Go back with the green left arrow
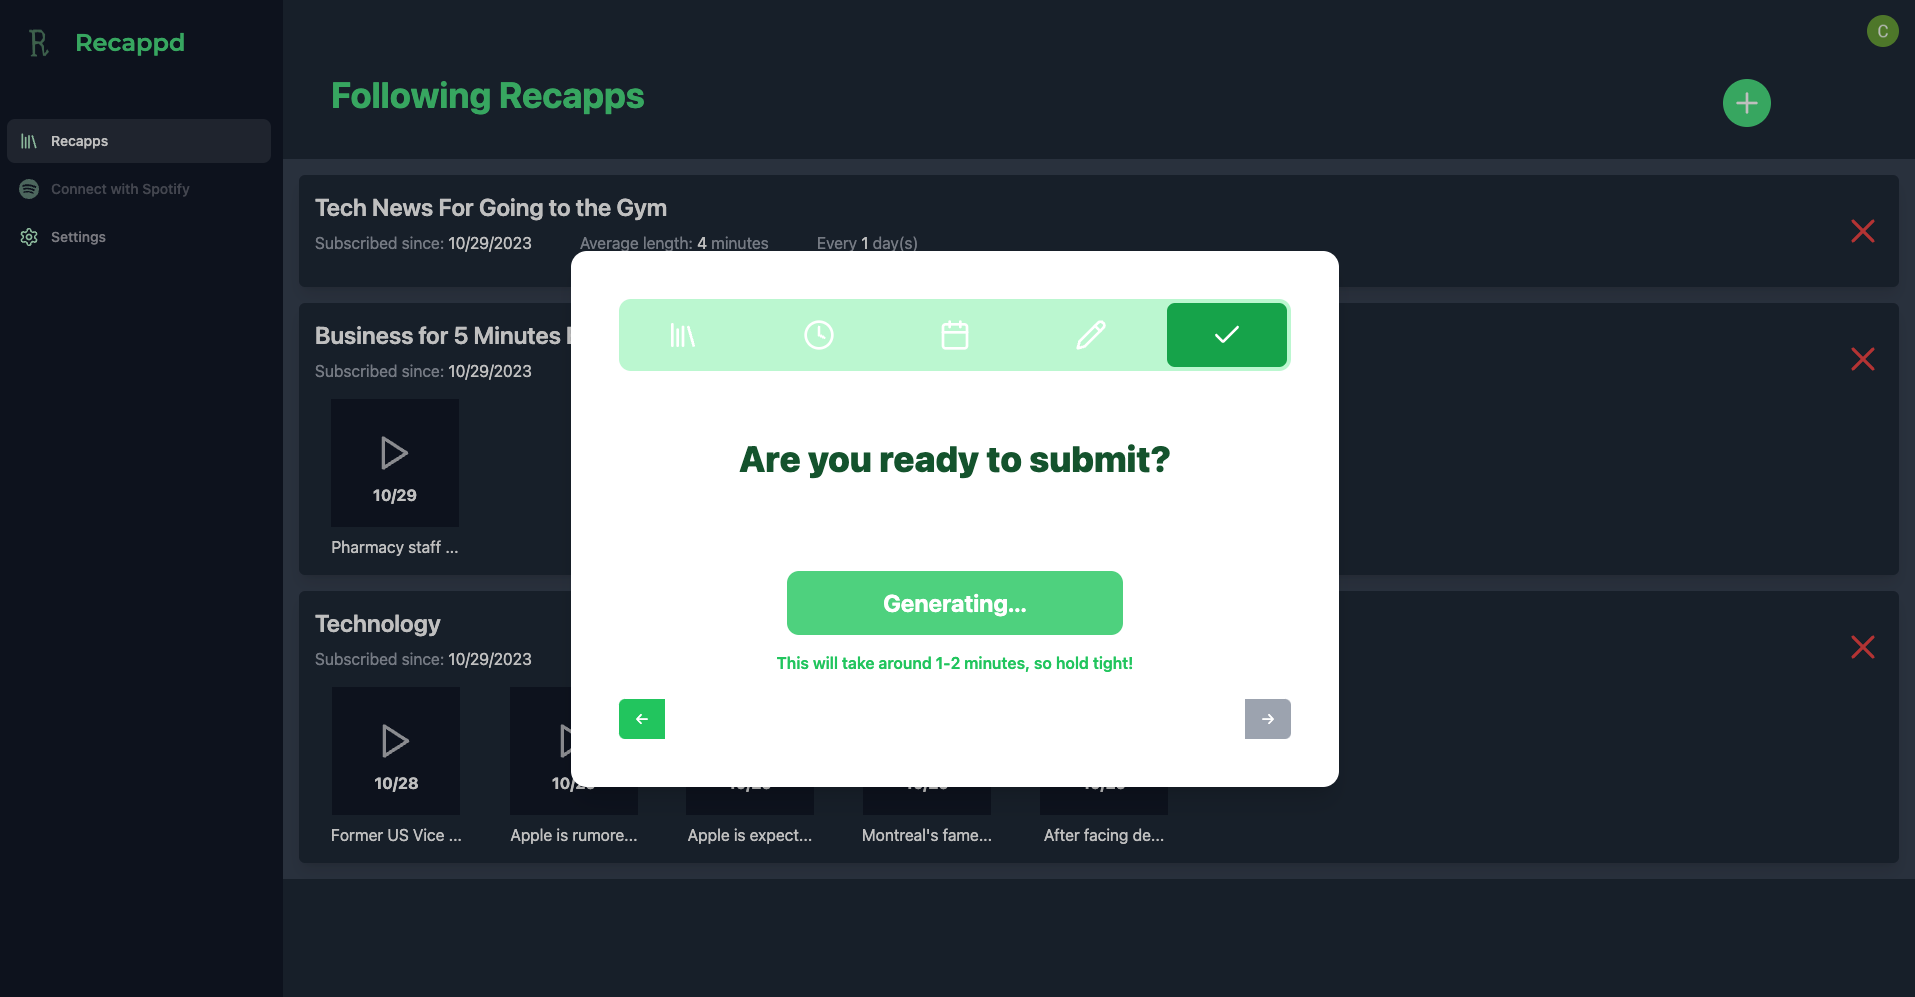1915x997 pixels. [x=642, y=719]
